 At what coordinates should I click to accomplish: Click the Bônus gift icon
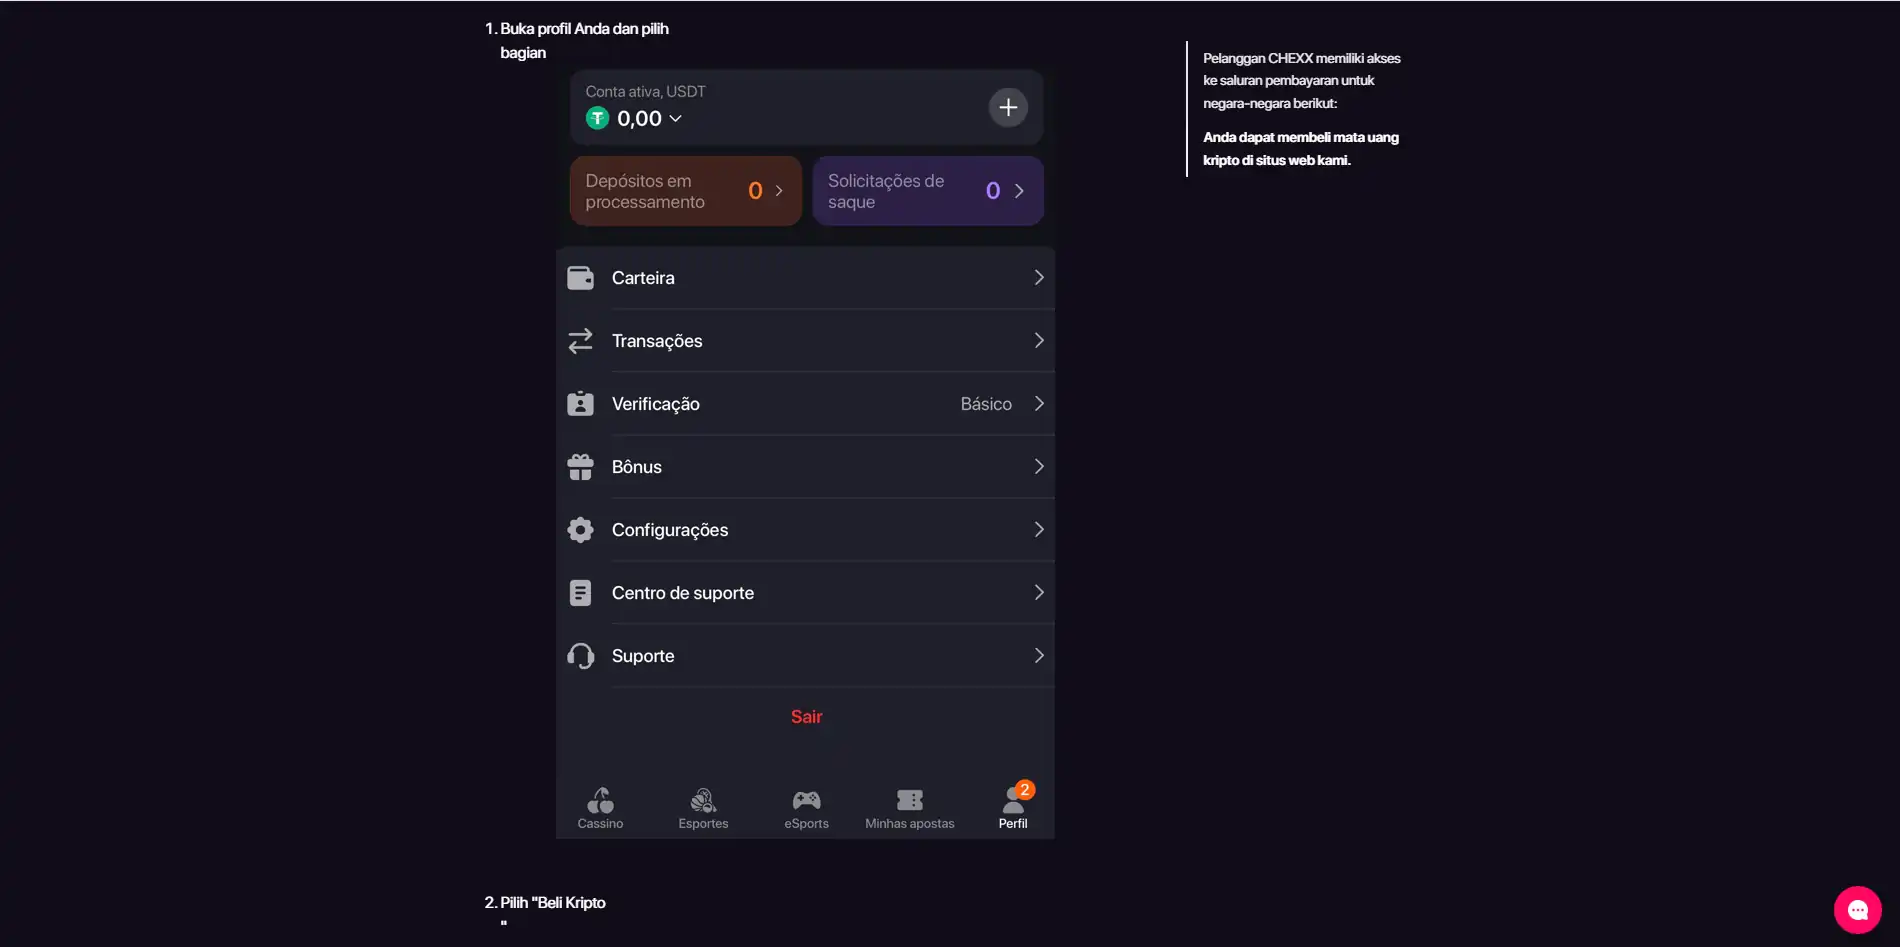pyautogui.click(x=580, y=467)
